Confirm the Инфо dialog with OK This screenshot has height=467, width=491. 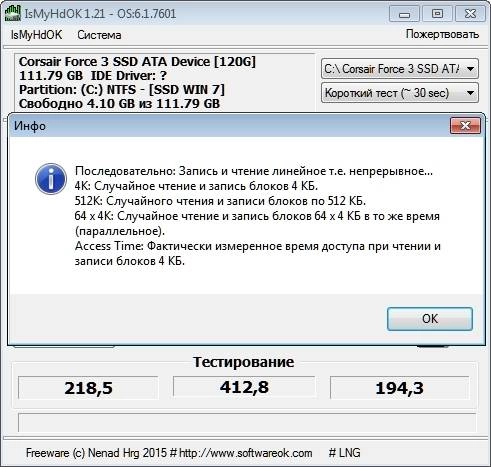pos(430,319)
